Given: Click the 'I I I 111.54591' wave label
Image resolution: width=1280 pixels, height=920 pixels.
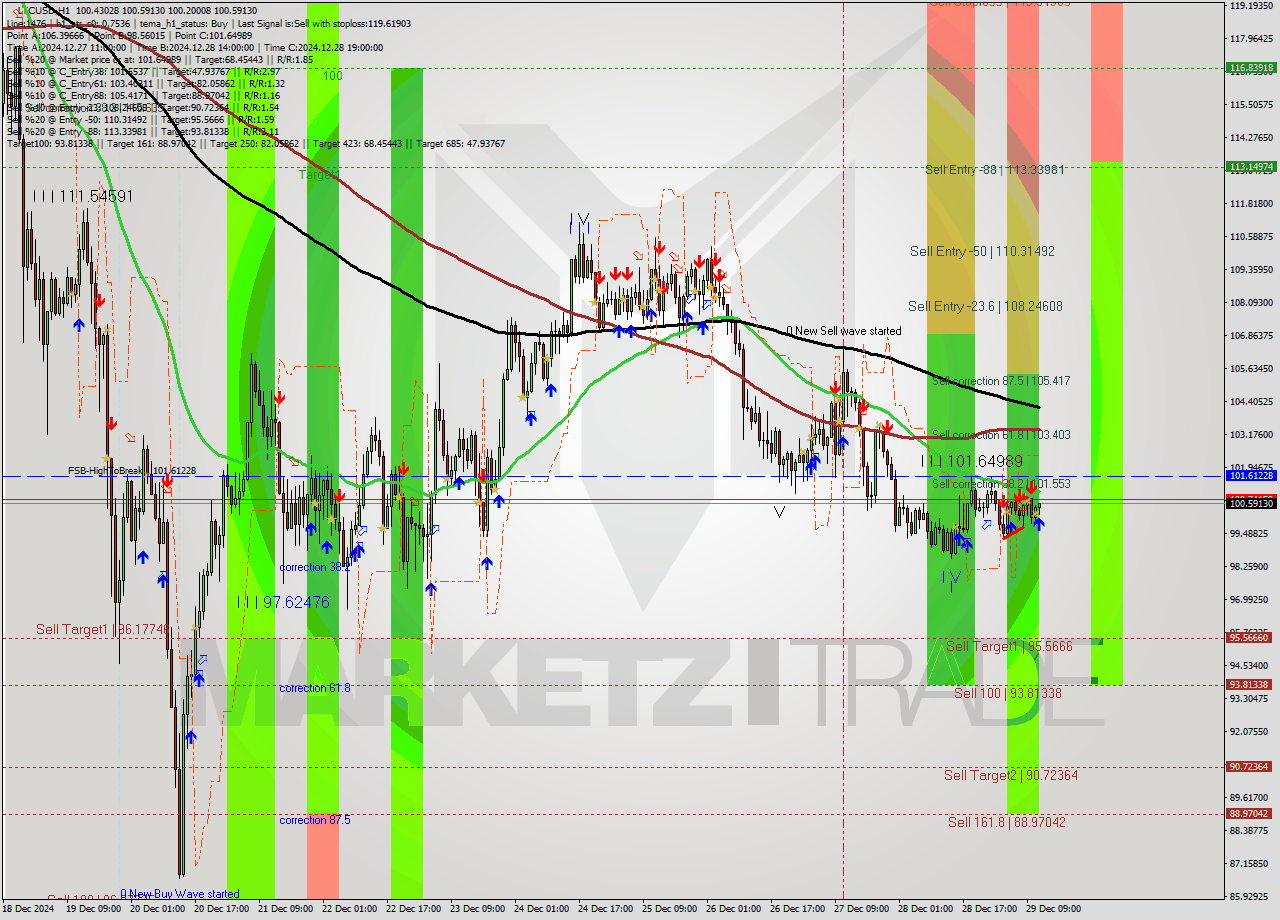Looking at the screenshot, I should [x=82, y=197].
